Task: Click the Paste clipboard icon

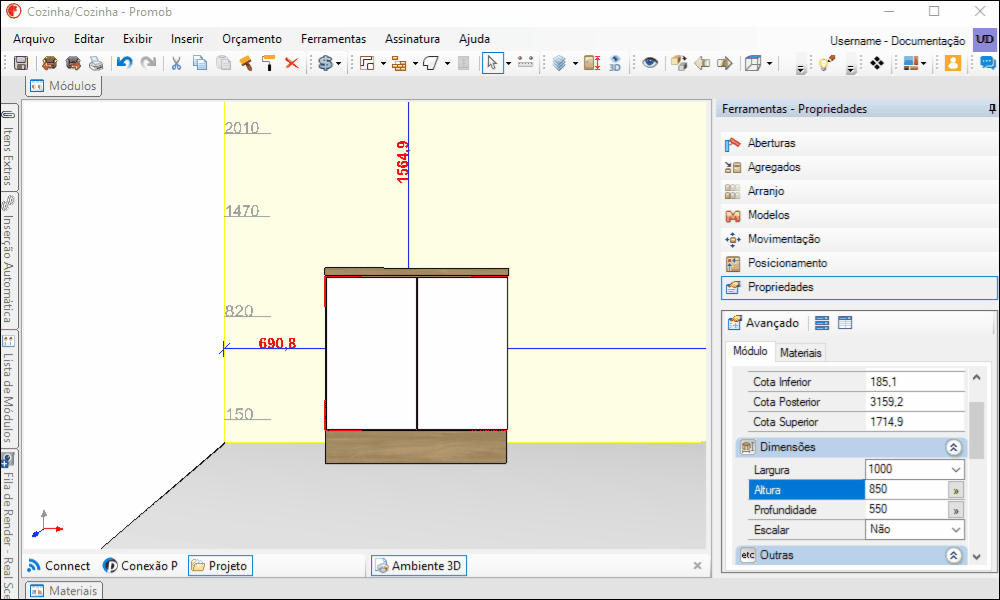Action: coord(223,63)
